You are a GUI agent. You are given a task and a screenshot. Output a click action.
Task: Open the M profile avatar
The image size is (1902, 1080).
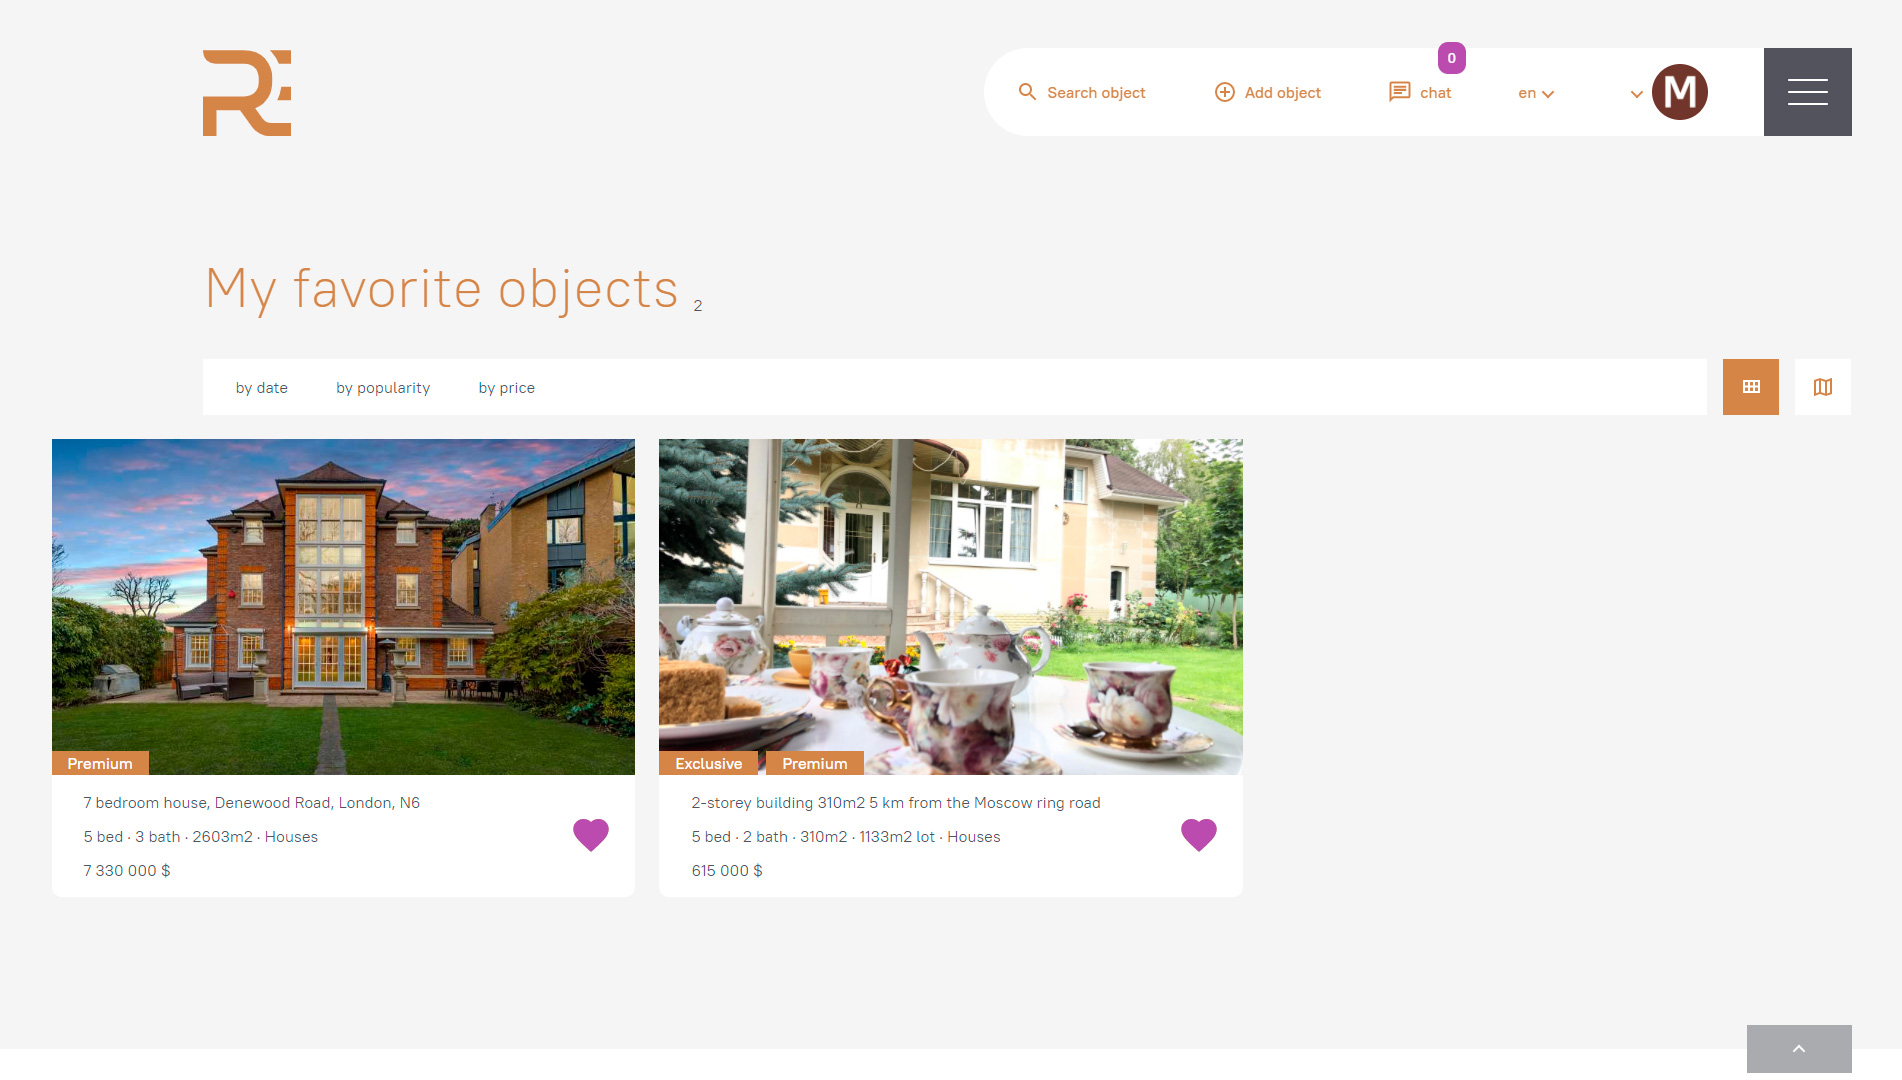coord(1680,92)
